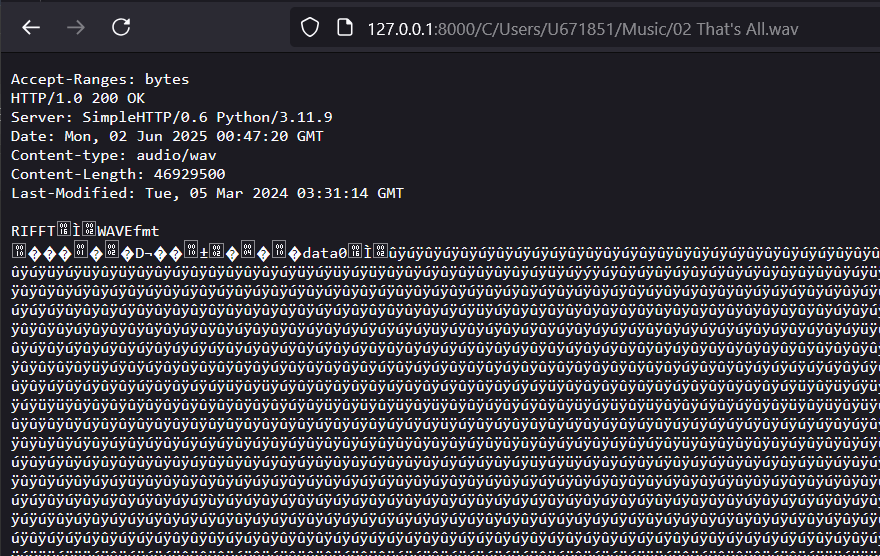
Task: Click the "audio/wav" content type value
Action: pyautogui.click(x=179, y=155)
